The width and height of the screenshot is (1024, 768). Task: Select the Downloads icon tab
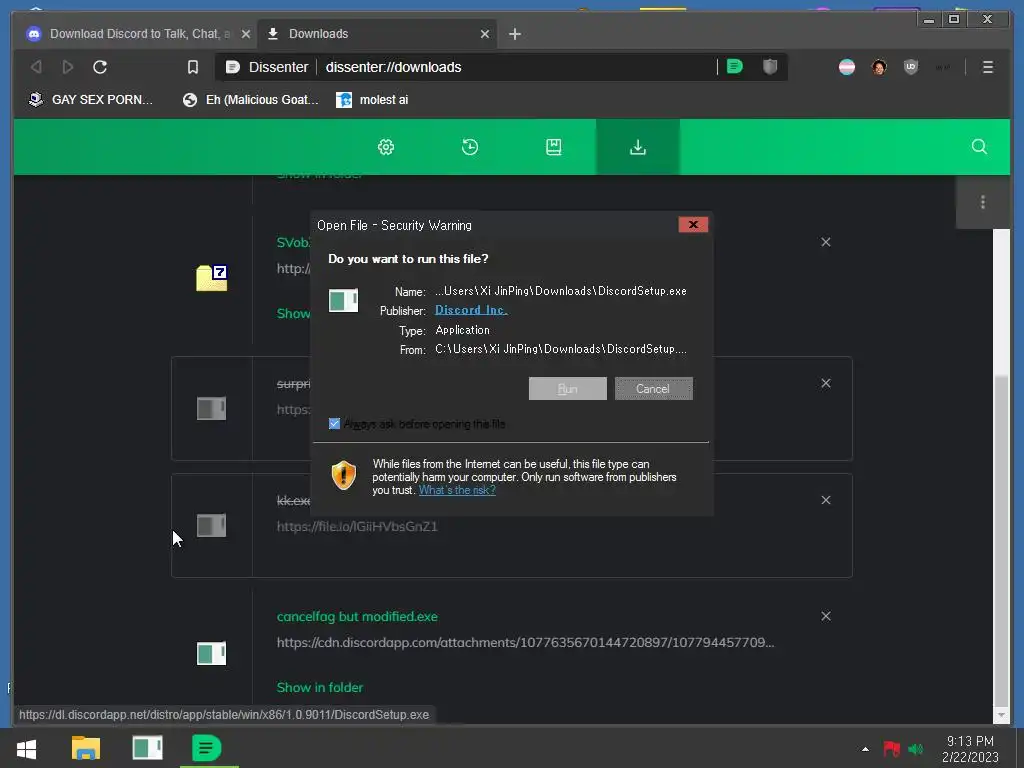[637, 147]
